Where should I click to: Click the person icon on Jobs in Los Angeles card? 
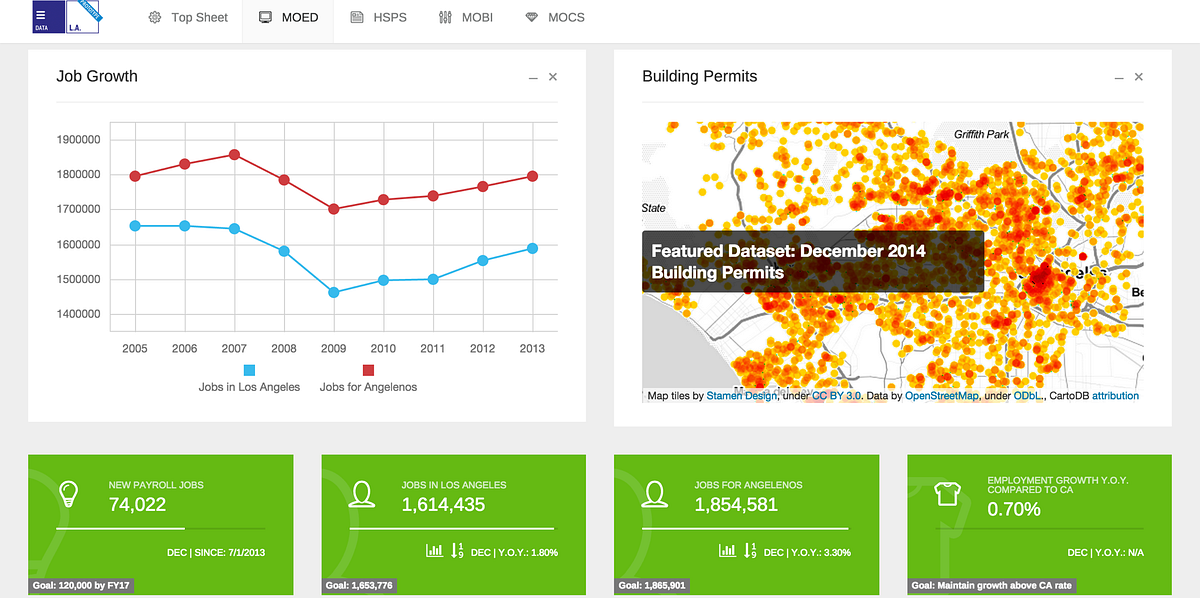click(x=362, y=494)
